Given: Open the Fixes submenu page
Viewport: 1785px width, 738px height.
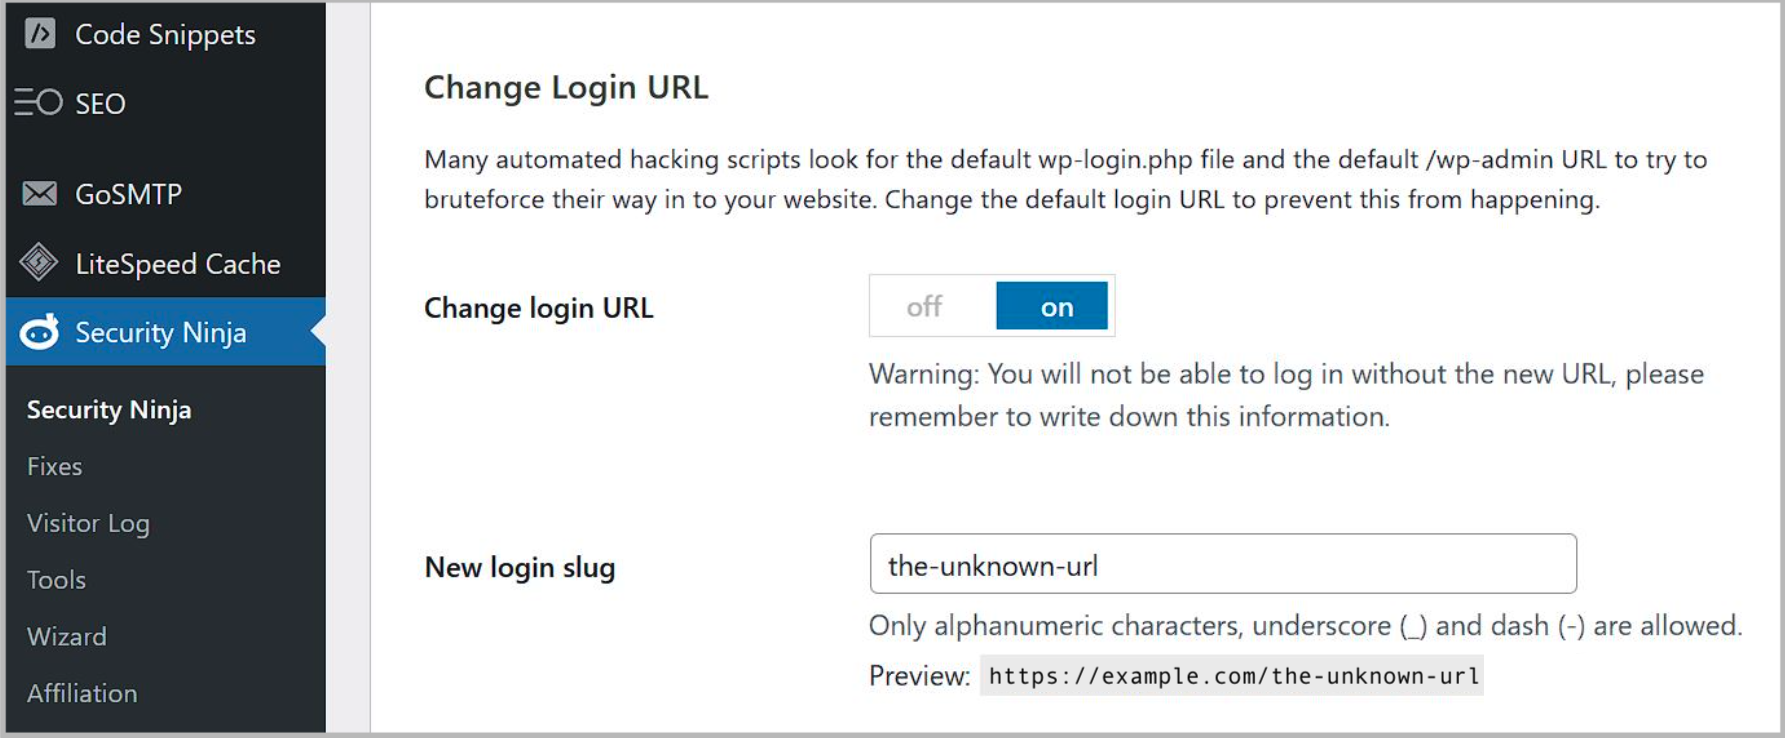Looking at the screenshot, I should pos(55,467).
